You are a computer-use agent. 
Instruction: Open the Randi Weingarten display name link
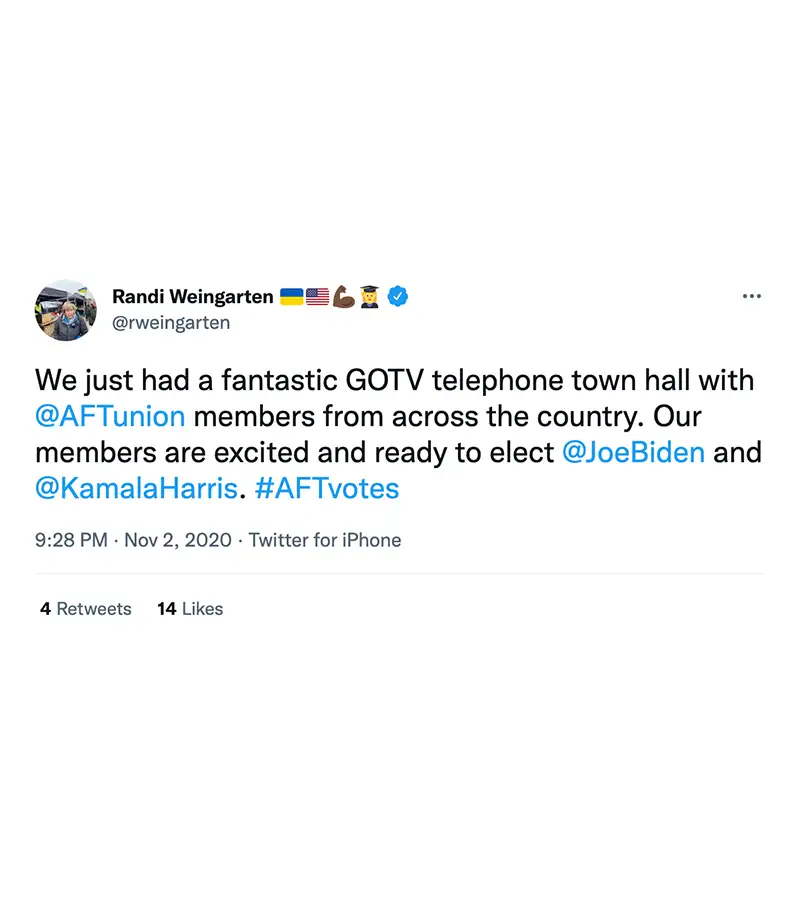(192, 296)
